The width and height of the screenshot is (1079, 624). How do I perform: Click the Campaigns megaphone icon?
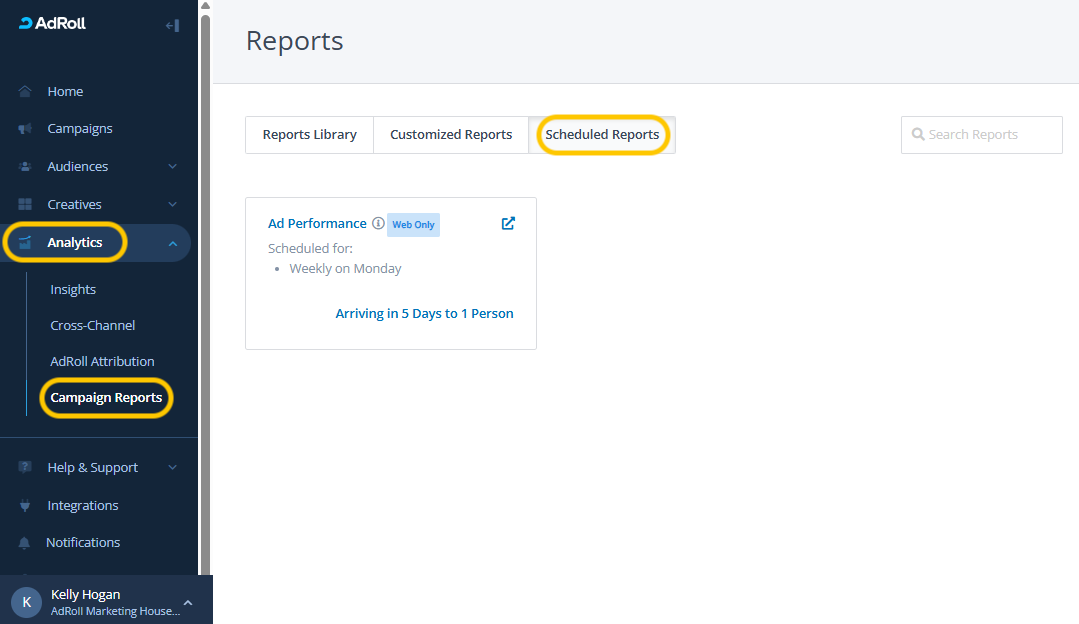[25, 129]
